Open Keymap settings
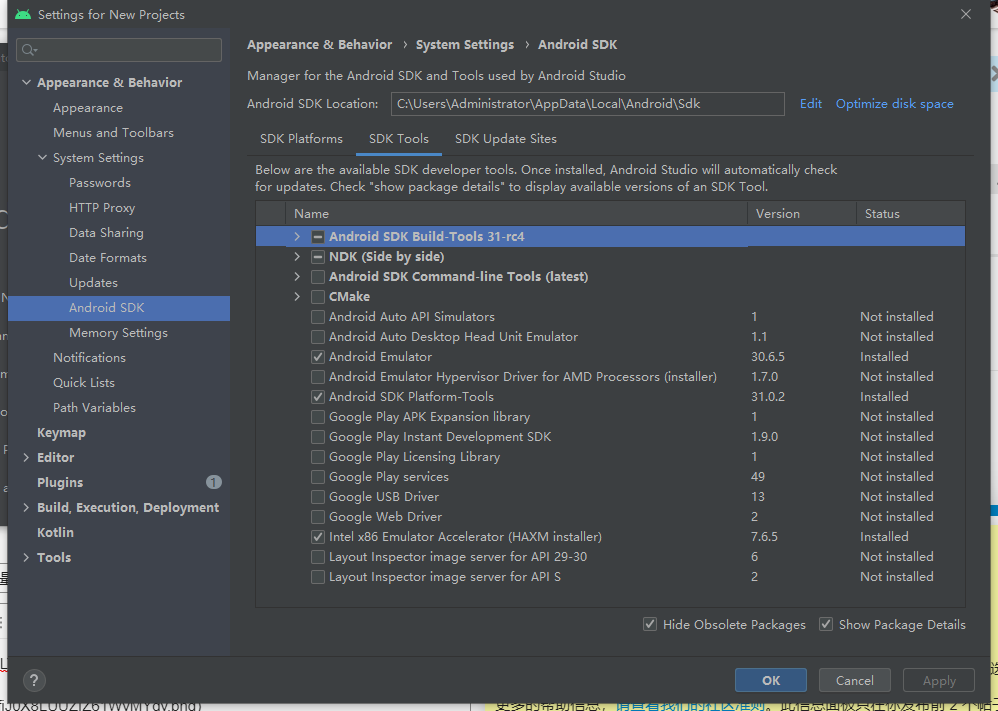Image resolution: width=998 pixels, height=711 pixels. (x=61, y=433)
